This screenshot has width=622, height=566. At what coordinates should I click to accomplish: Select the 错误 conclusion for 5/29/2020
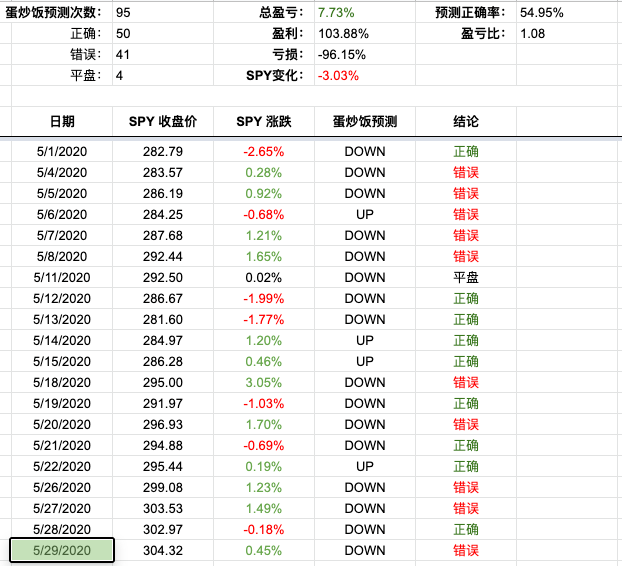[466, 551]
